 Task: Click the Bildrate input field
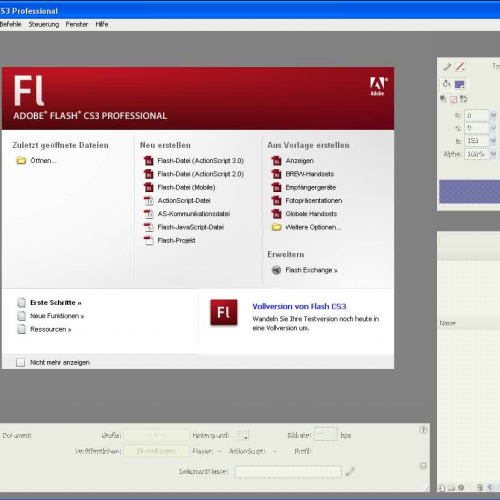click(x=326, y=434)
